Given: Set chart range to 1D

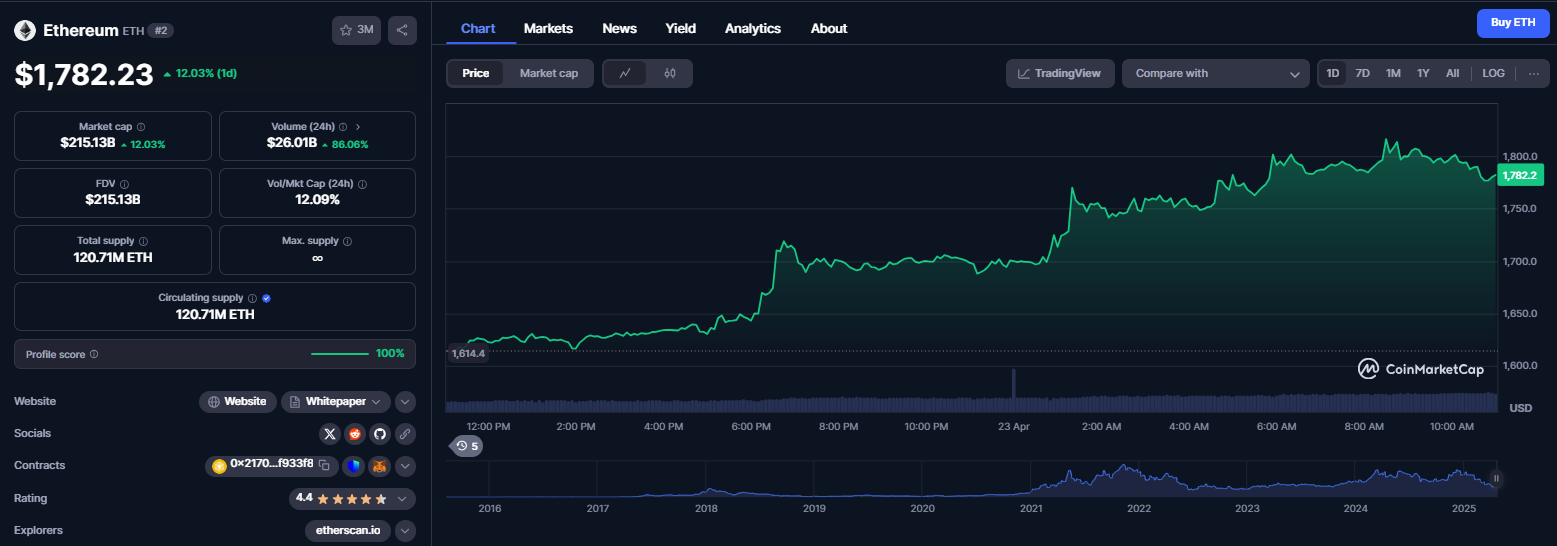Looking at the screenshot, I should (x=1332, y=73).
